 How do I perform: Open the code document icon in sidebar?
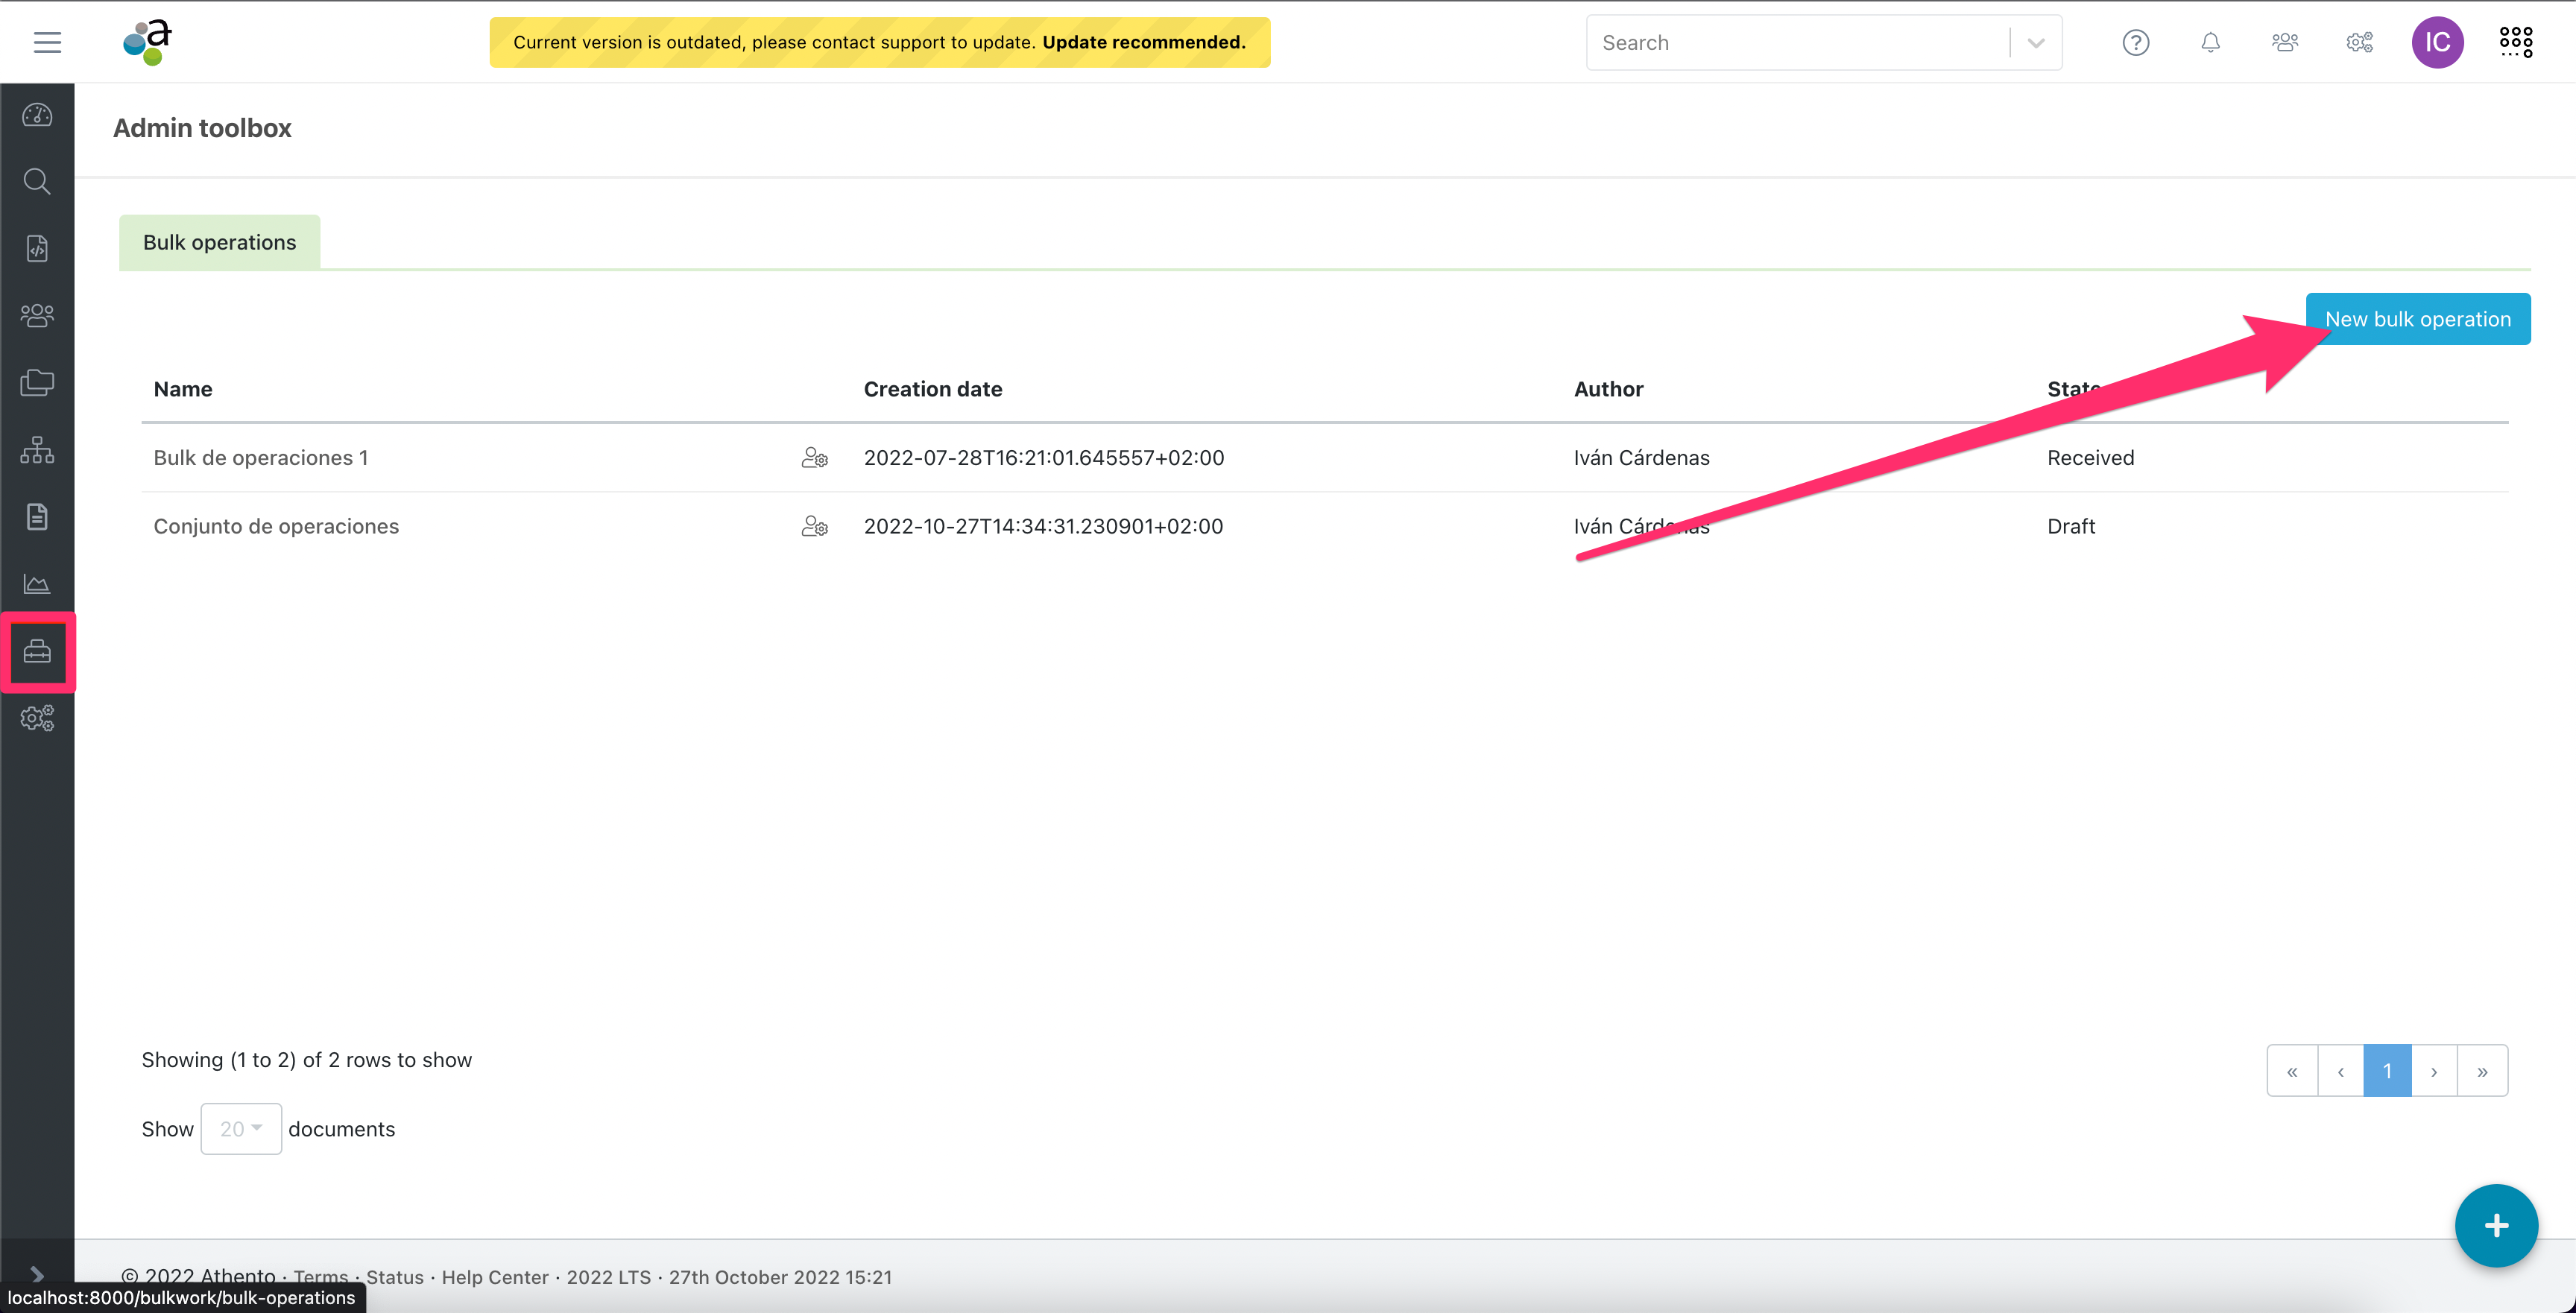[x=37, y=248]
